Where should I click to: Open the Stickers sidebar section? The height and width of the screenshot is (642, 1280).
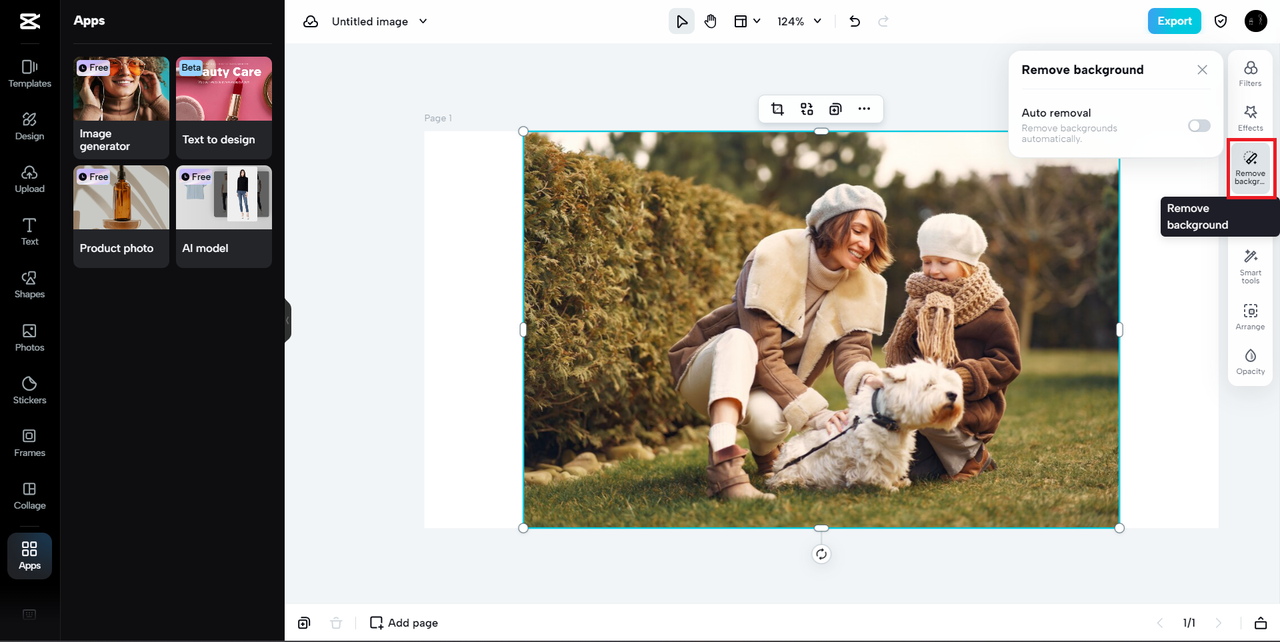[x=30, y=390]
